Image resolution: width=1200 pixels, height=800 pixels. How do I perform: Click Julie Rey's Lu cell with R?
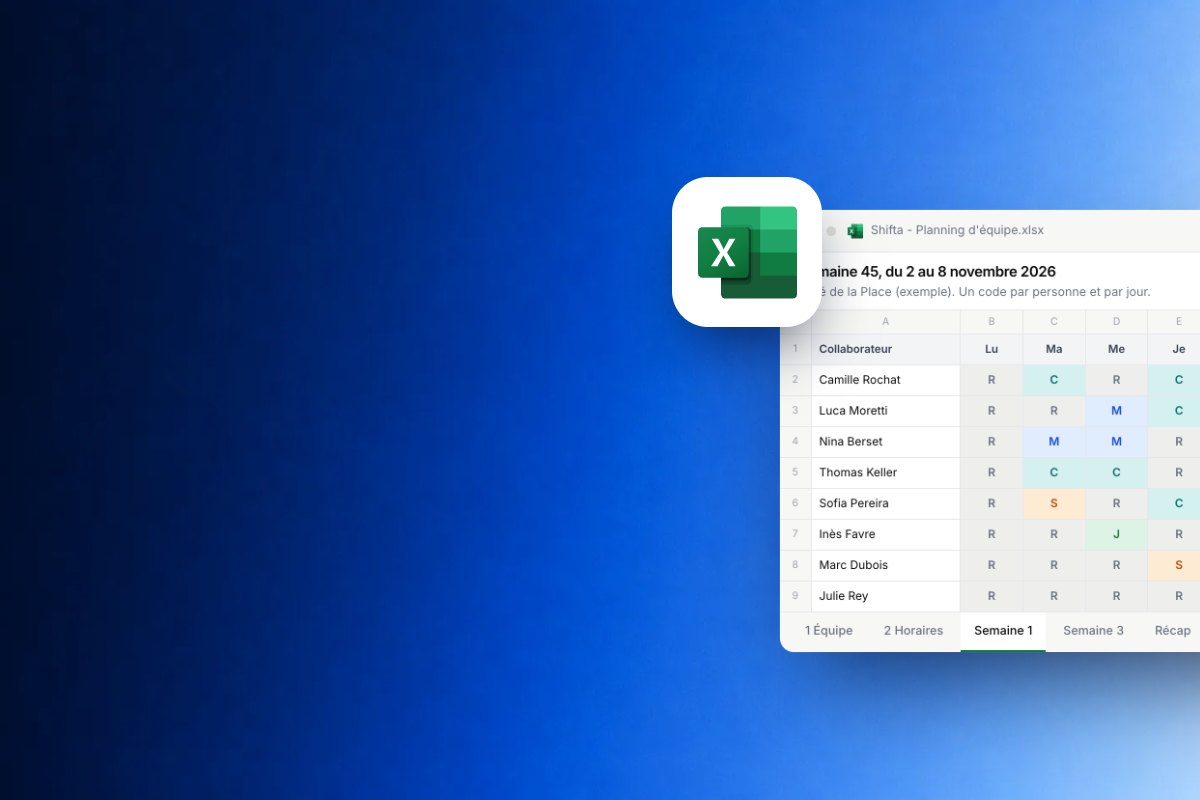[991, 596]
